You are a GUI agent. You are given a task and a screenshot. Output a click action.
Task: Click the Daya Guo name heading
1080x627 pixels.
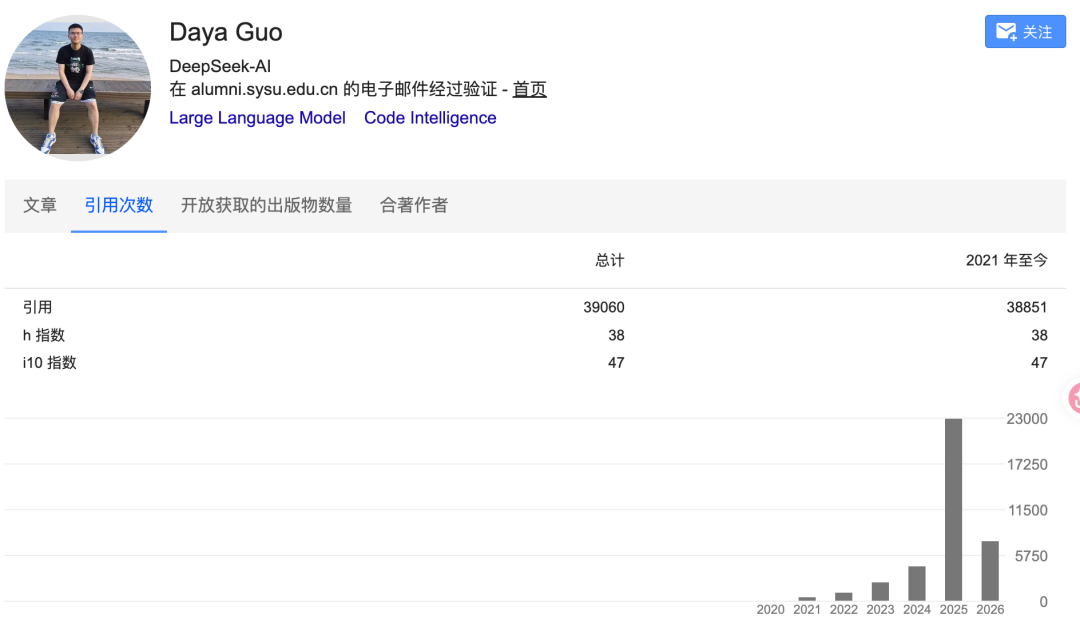pos(226,32)
